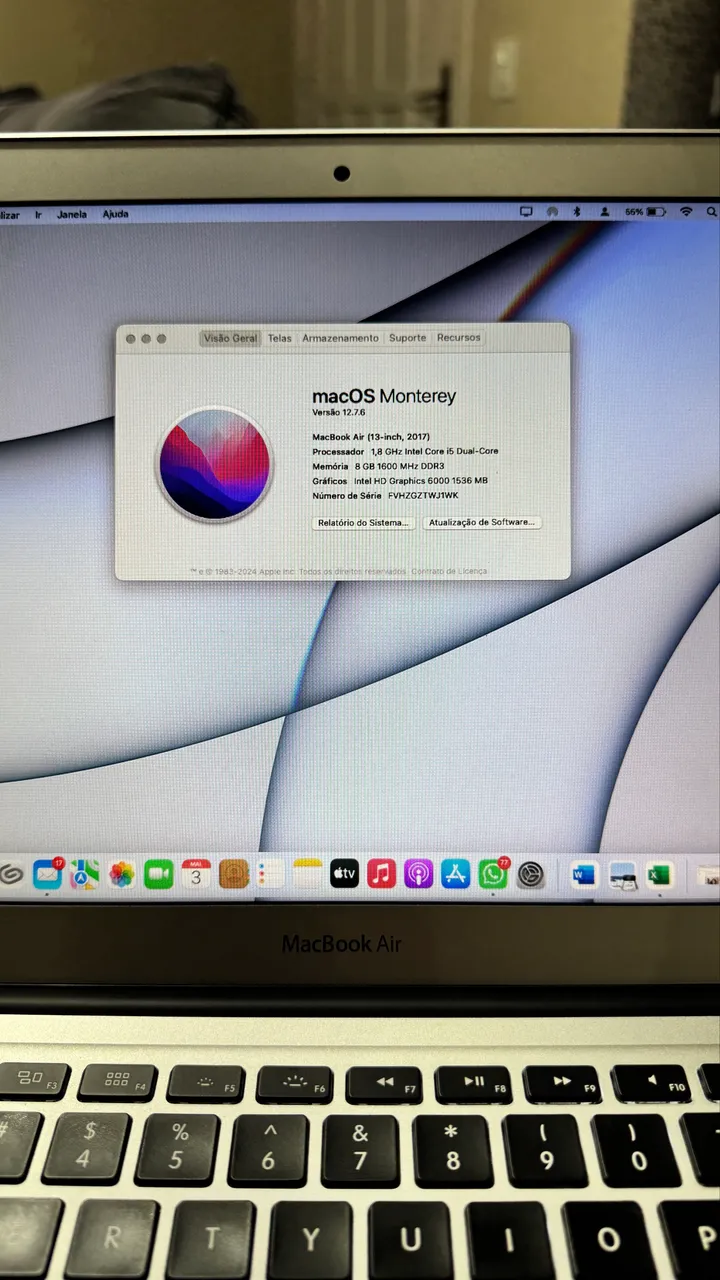Click Atualização de Software button
720x1280 pixels.
(x=482, y=522)
